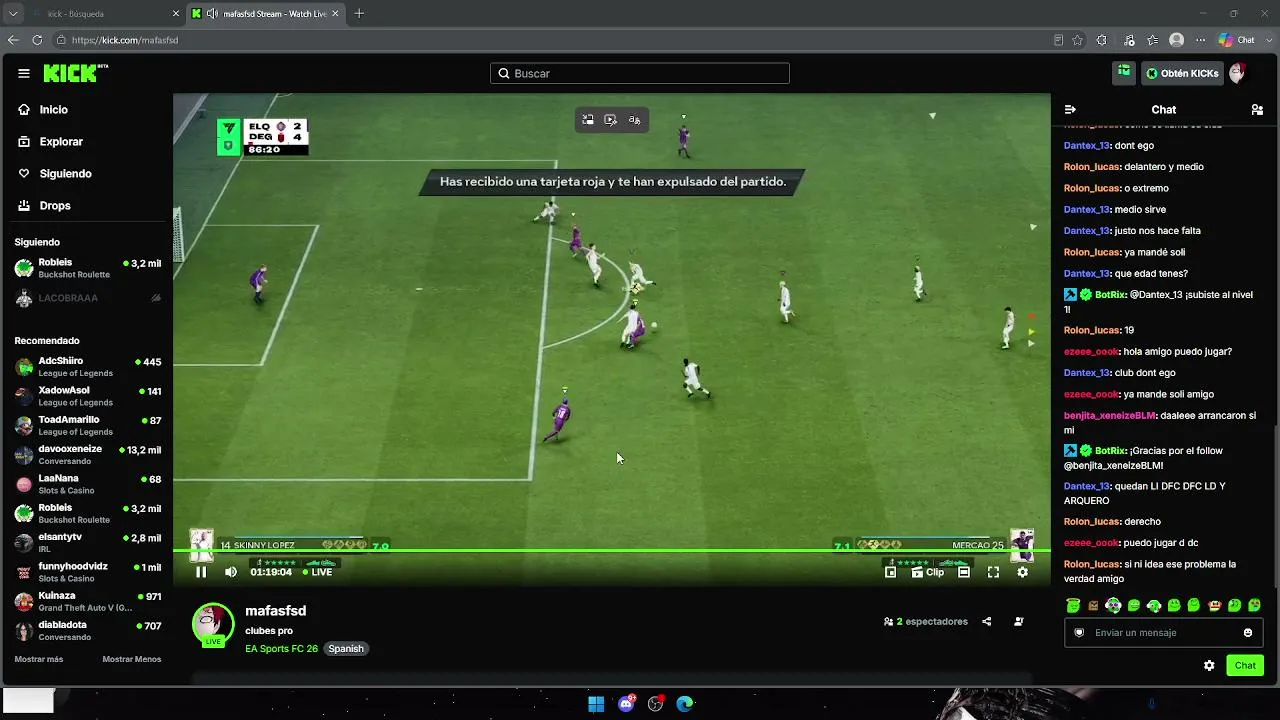1280x720 pixels.
Task: Open recommended channel ToadAmarillo
Action: pyautogui.click(x=87, y=425)
